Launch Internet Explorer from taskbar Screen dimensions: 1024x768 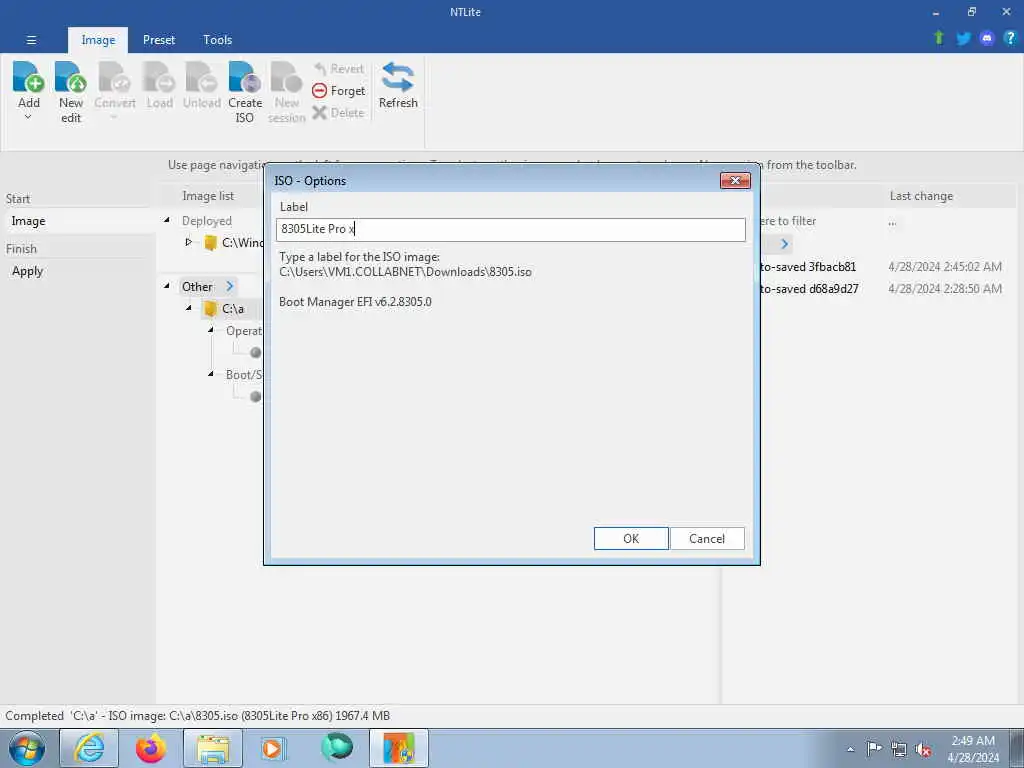point(89,748)
